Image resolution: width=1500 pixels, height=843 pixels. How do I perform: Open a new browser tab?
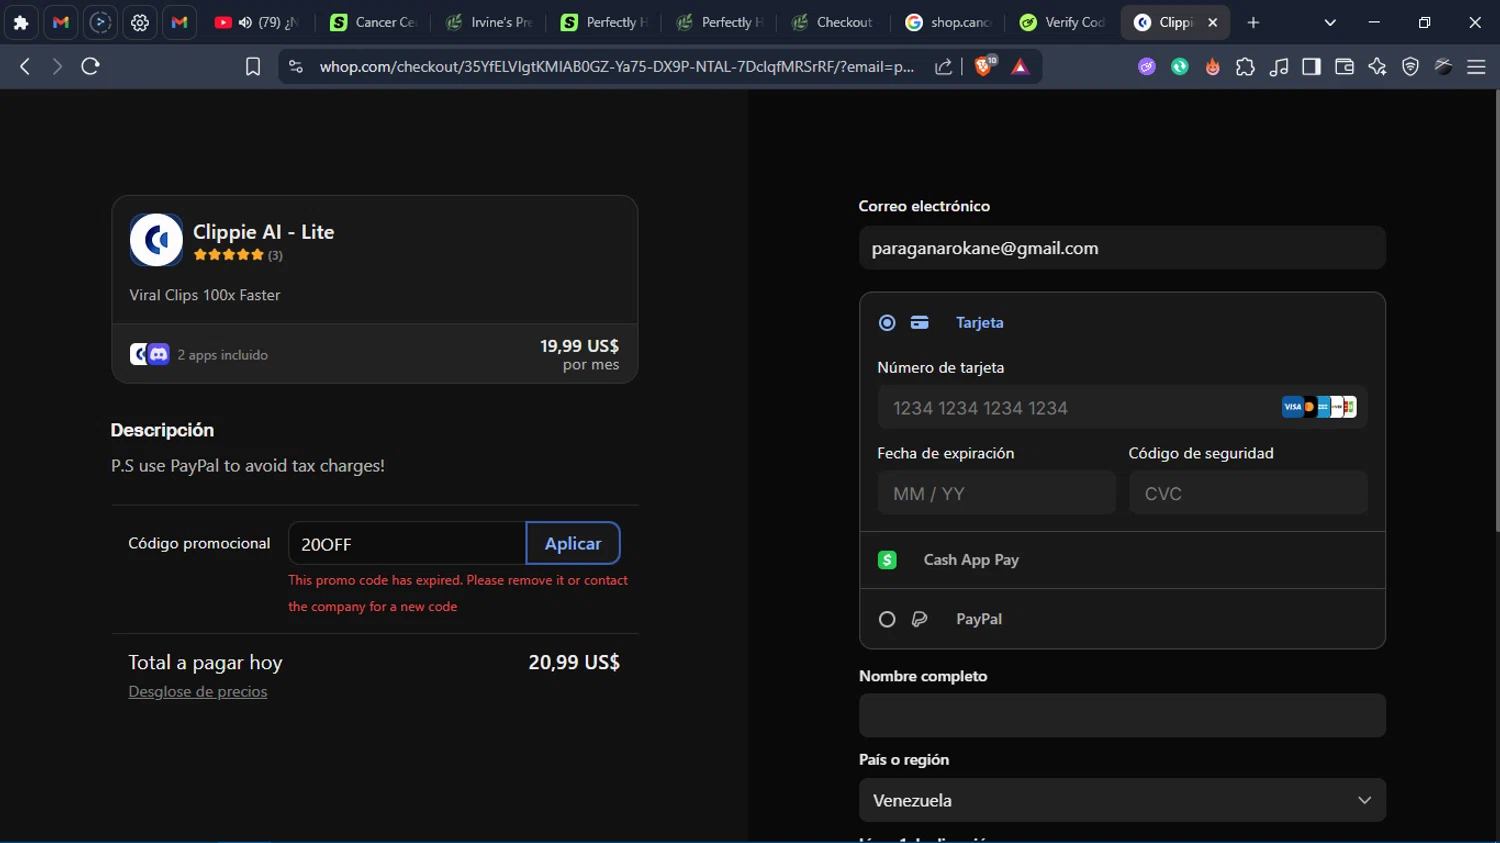tap(1253, 22)
